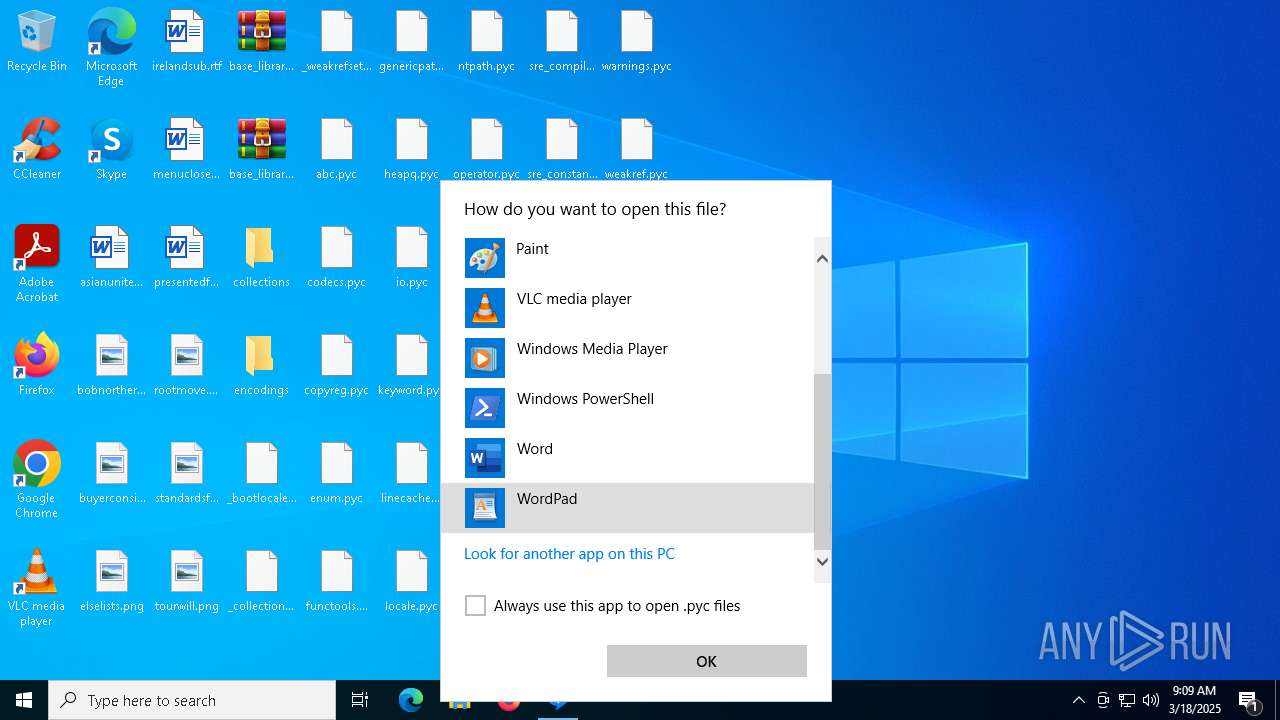
Task: Select the CCleaner desktop shortcut
Action: (x=37, y=150)
